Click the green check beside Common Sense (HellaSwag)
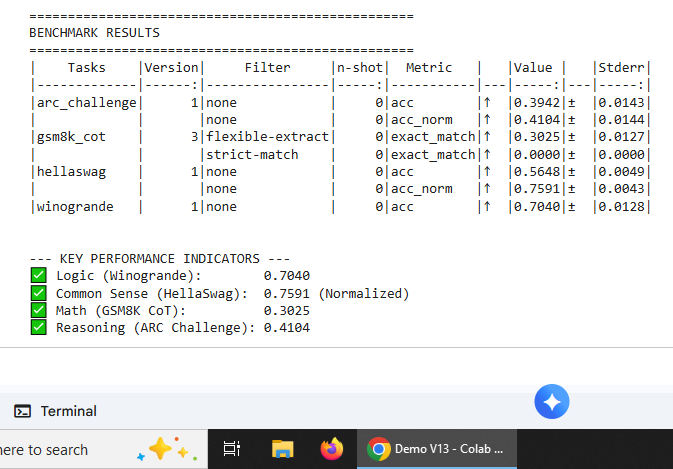 (39, 293)
